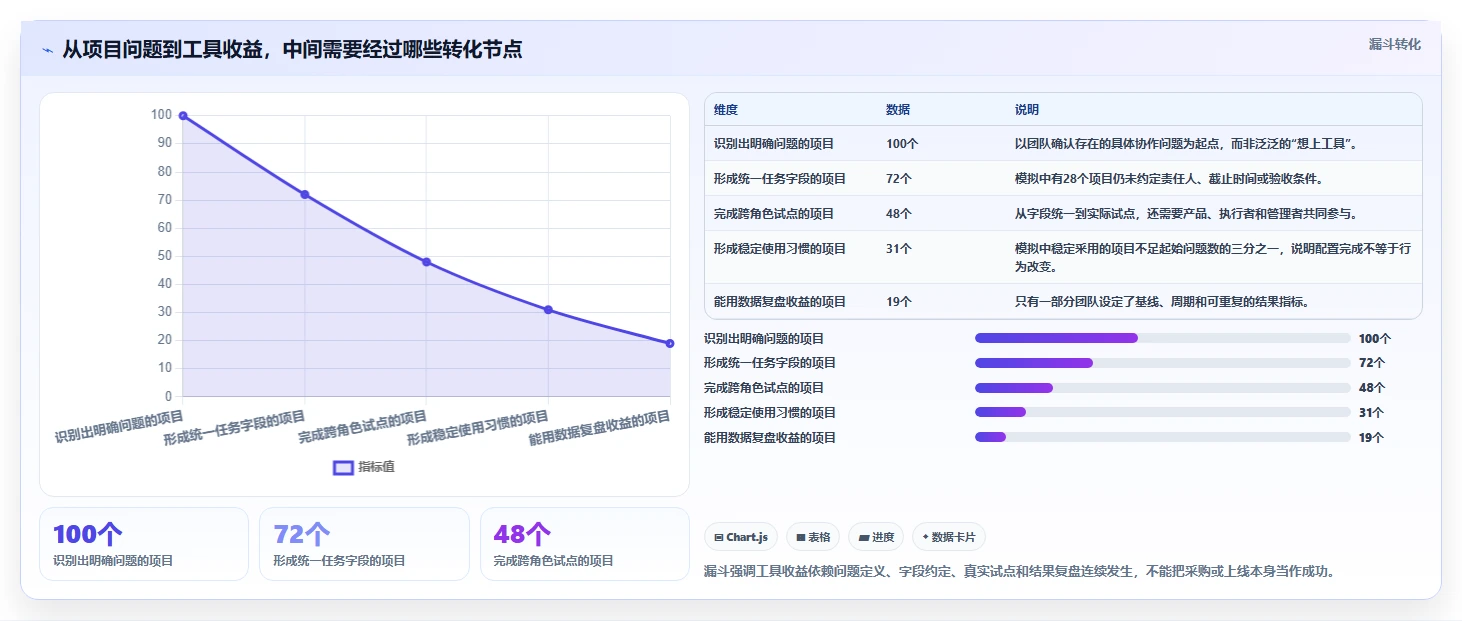This screenshot has height=621, width=1462.
Task: Click the 数据 table column header
Action: [898, 110]
